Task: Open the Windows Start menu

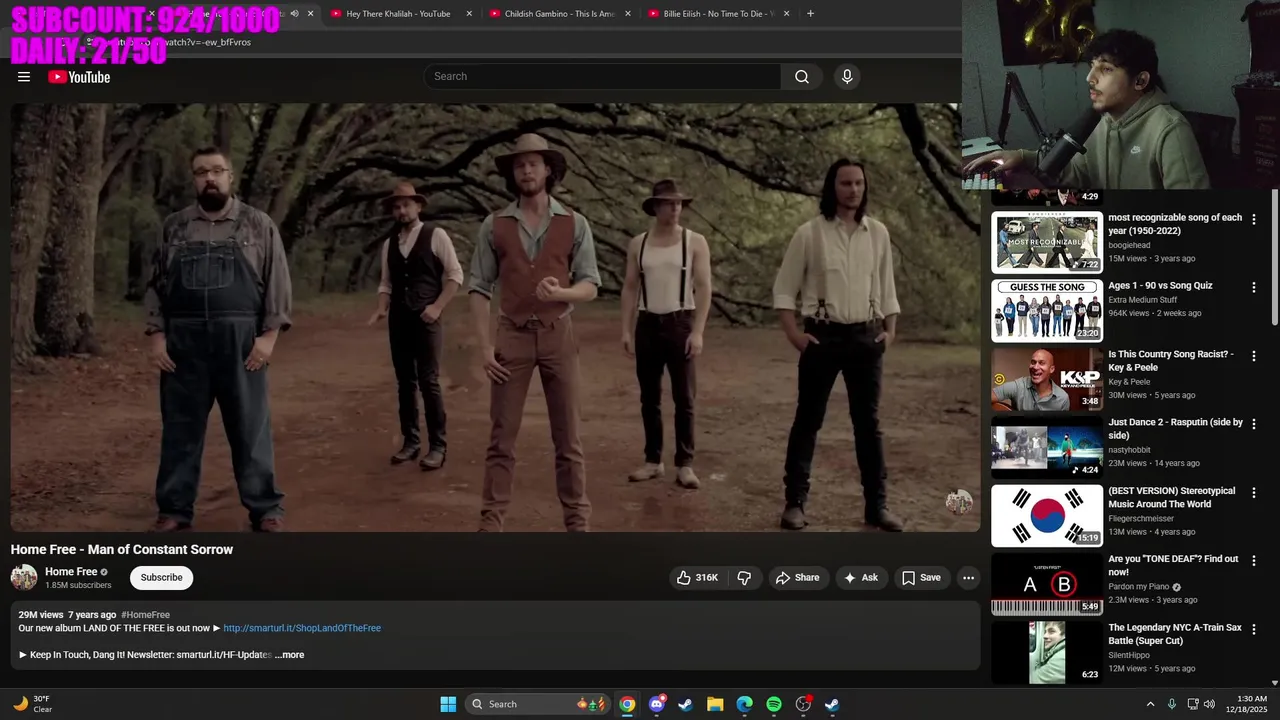Action: pyautogui.click(x=448, y=704)
